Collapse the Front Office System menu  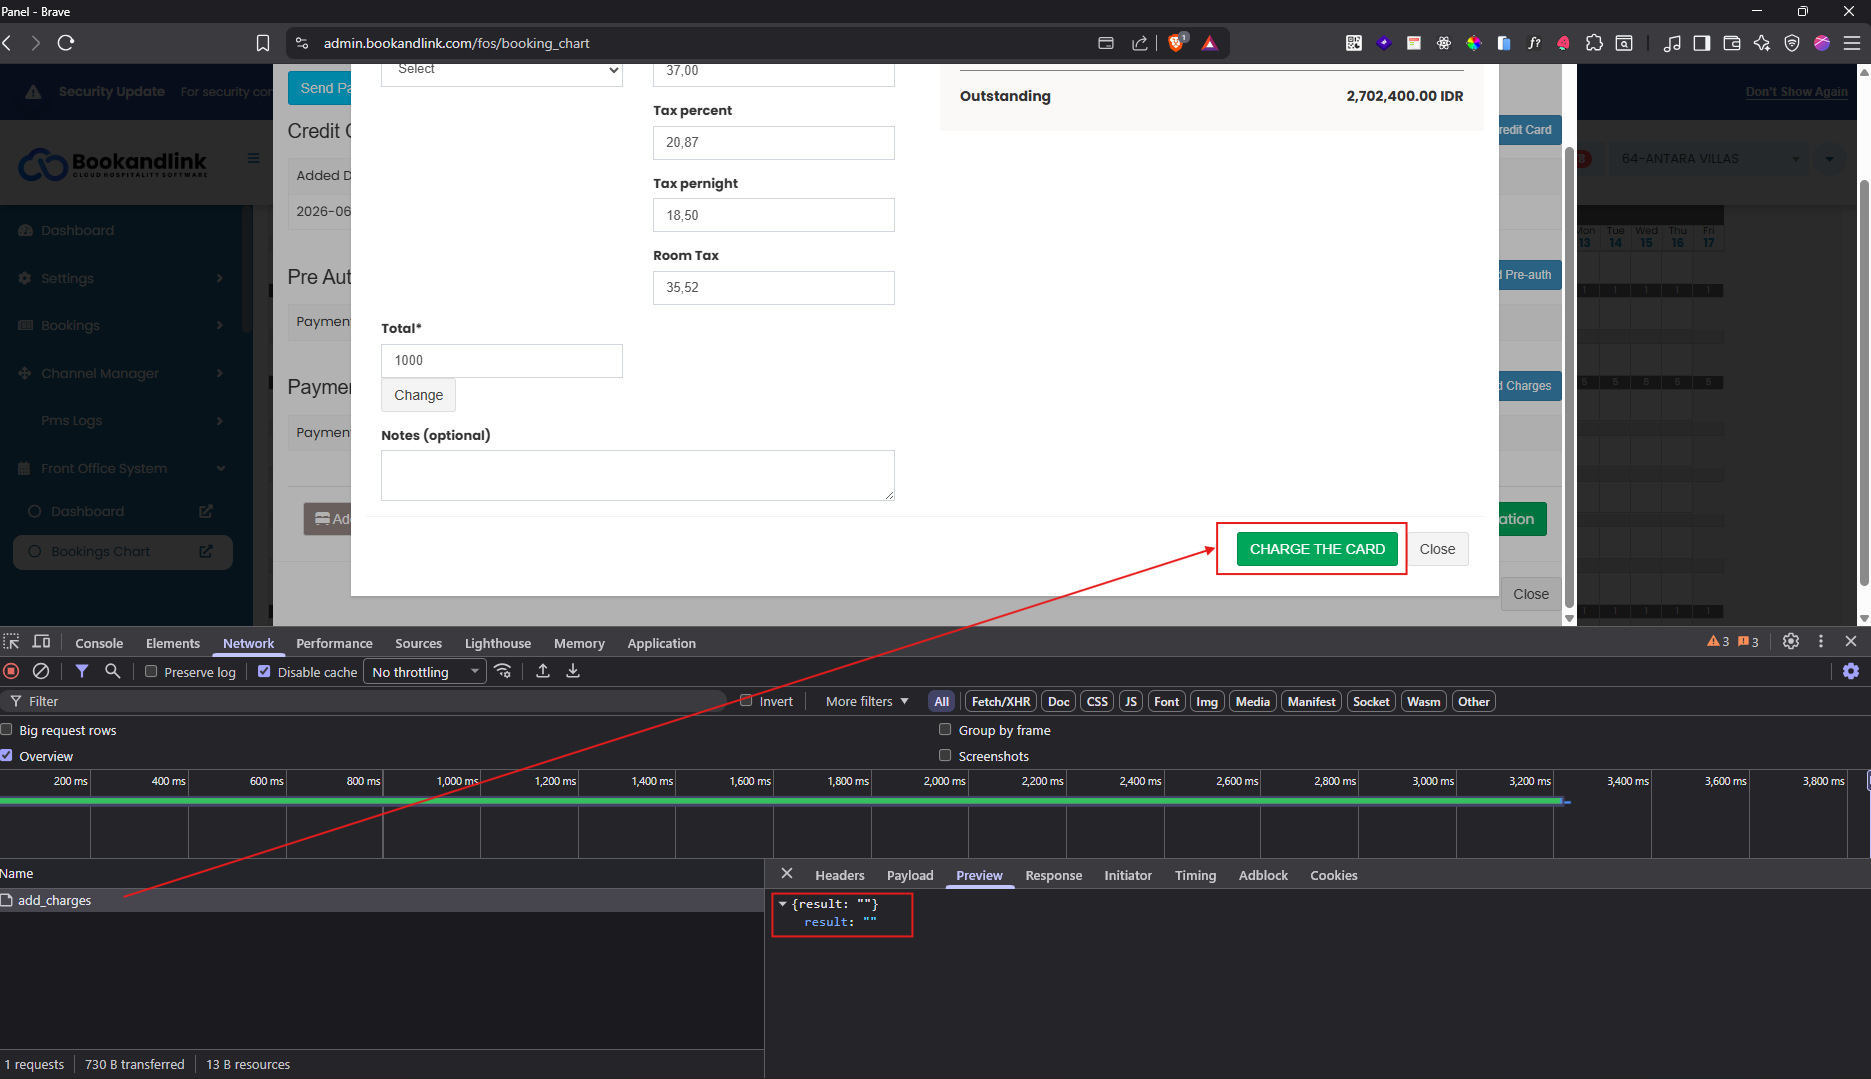tap(121, 468)
